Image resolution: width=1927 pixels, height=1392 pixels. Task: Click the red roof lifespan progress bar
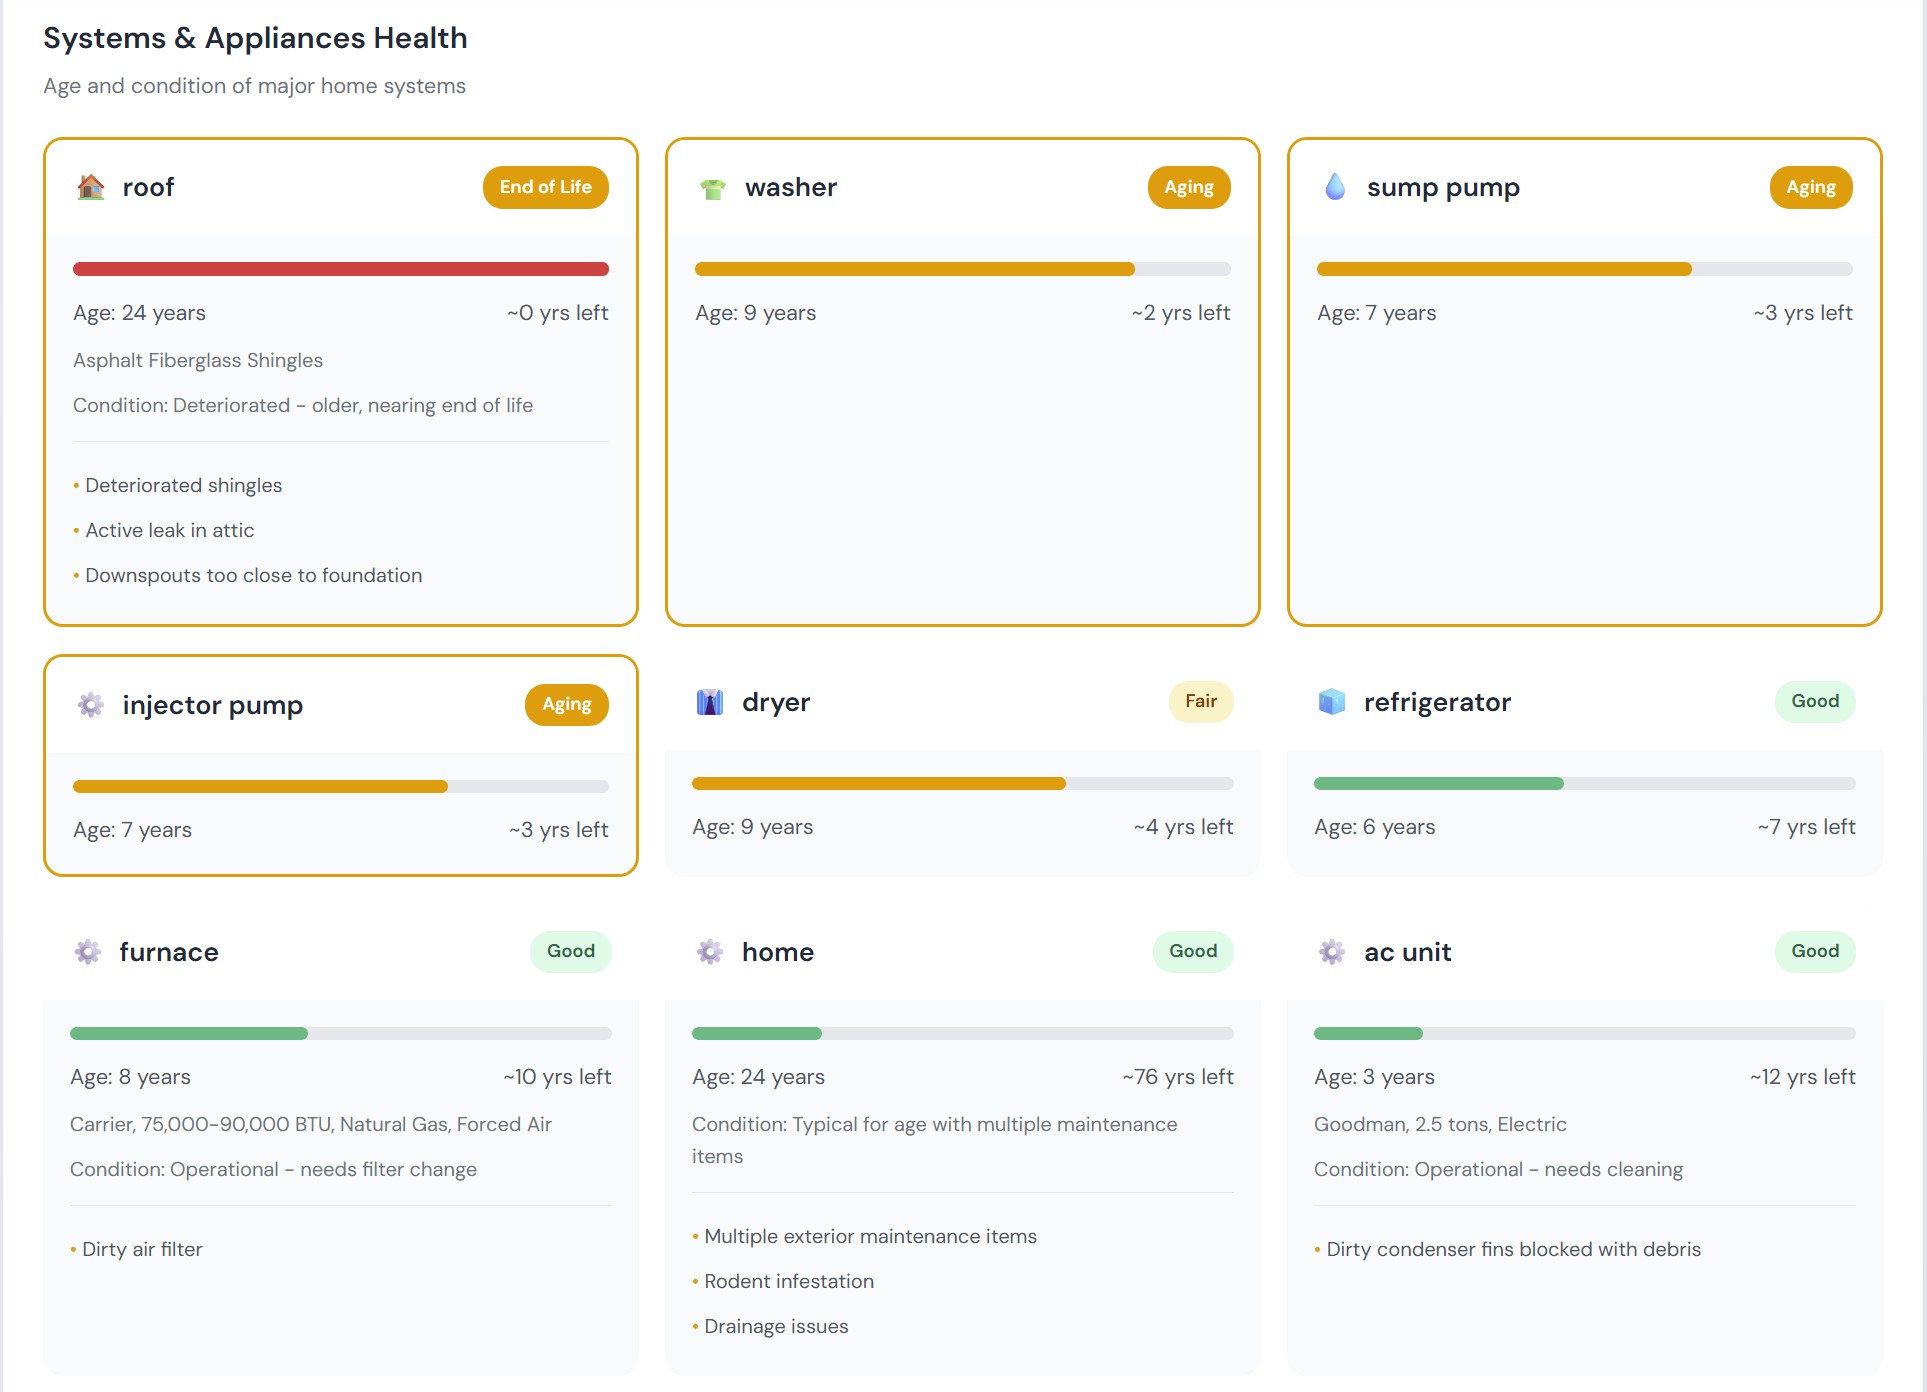point(340,269)
